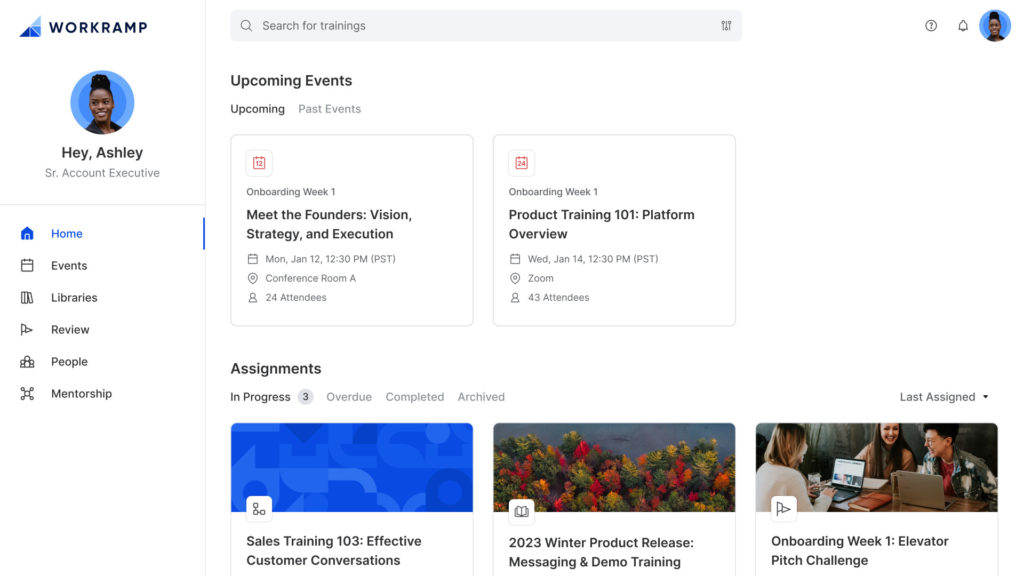Open the help question mark icon
The height and width of the screenshot is (576, 1024).
931,25
